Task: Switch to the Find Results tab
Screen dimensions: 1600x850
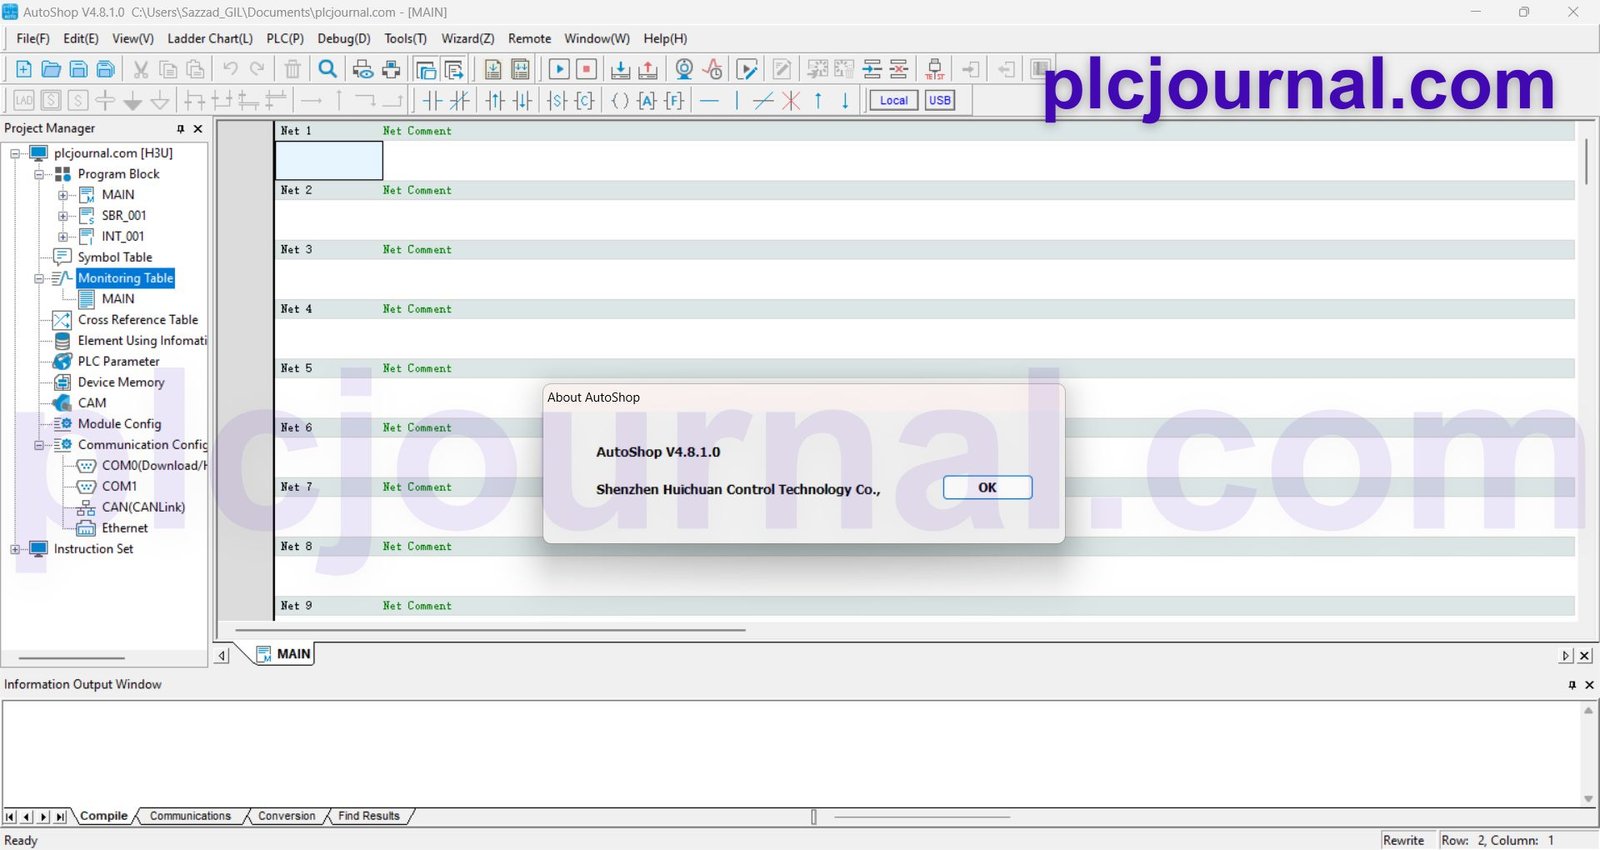Action: (x=369, y=816)
